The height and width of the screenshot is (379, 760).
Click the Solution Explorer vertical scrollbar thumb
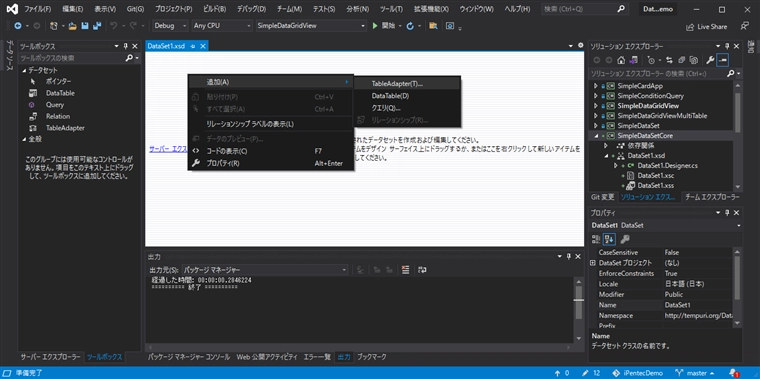coord(737,112)
